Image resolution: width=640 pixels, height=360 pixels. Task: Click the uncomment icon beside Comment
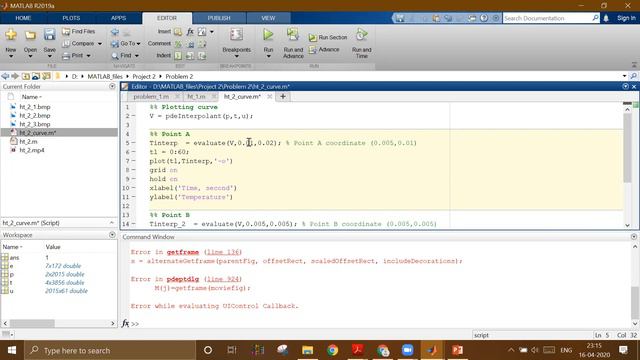pos(190,44)
